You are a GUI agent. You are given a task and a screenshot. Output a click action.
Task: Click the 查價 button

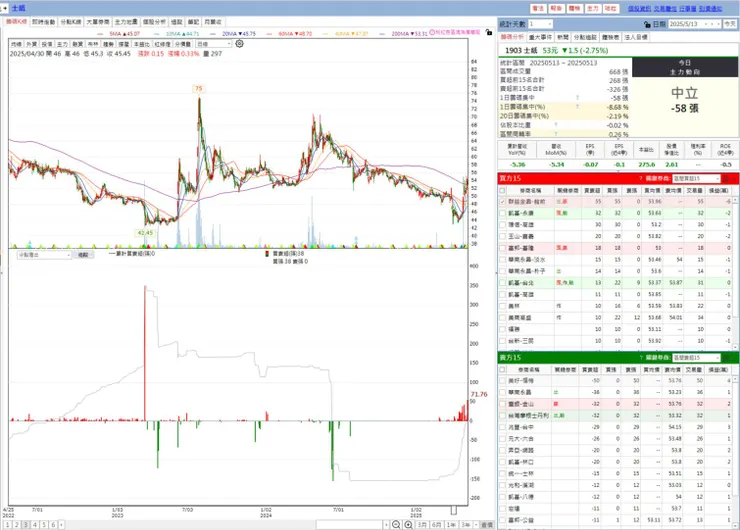pos(487,525)
